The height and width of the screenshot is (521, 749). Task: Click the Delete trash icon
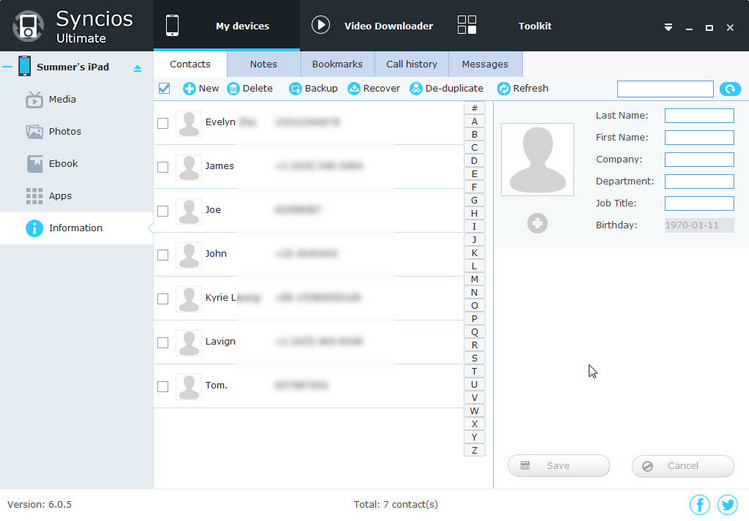point(233,89)
